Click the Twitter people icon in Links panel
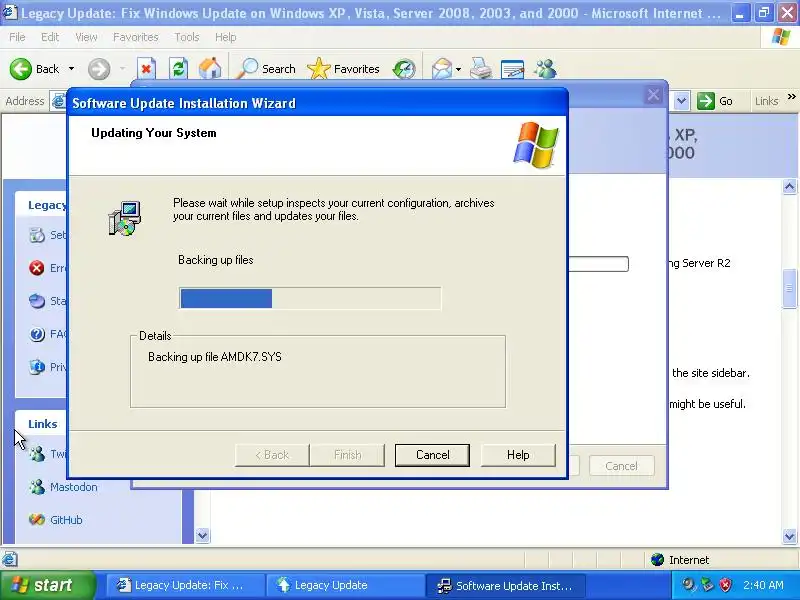Viewport: 800px width, 600px height. coord(37,454)
